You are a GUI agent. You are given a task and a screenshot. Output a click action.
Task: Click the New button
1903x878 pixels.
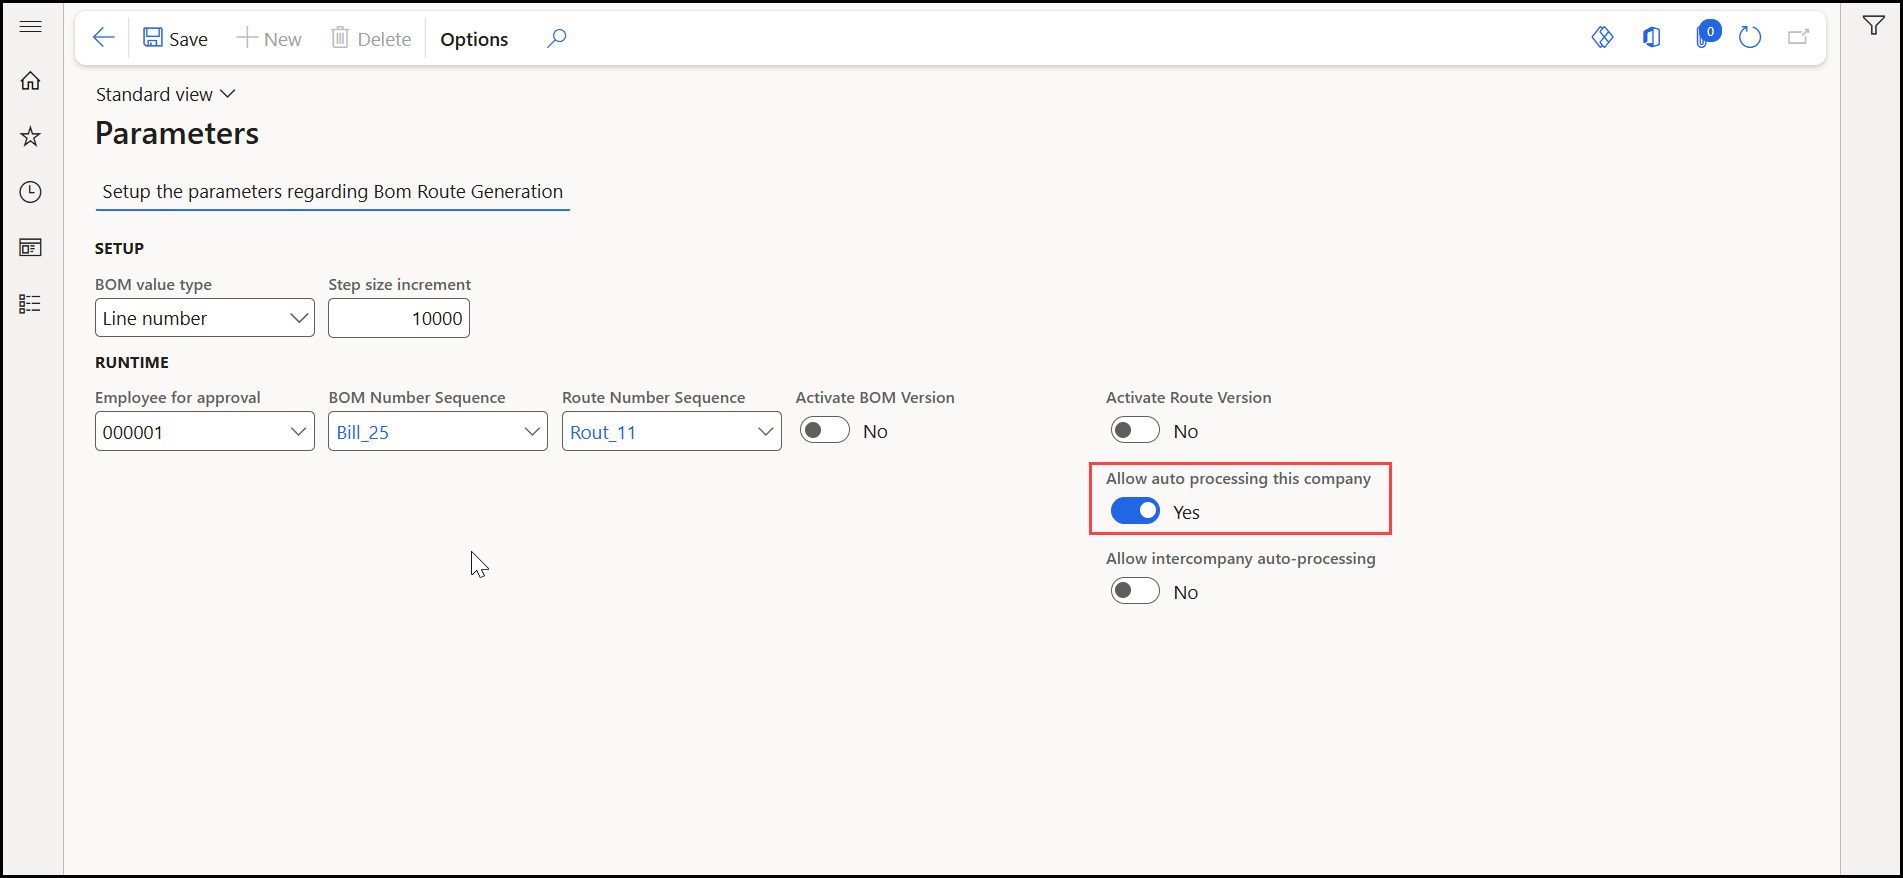pyautogui.click(x=269, y=38)
